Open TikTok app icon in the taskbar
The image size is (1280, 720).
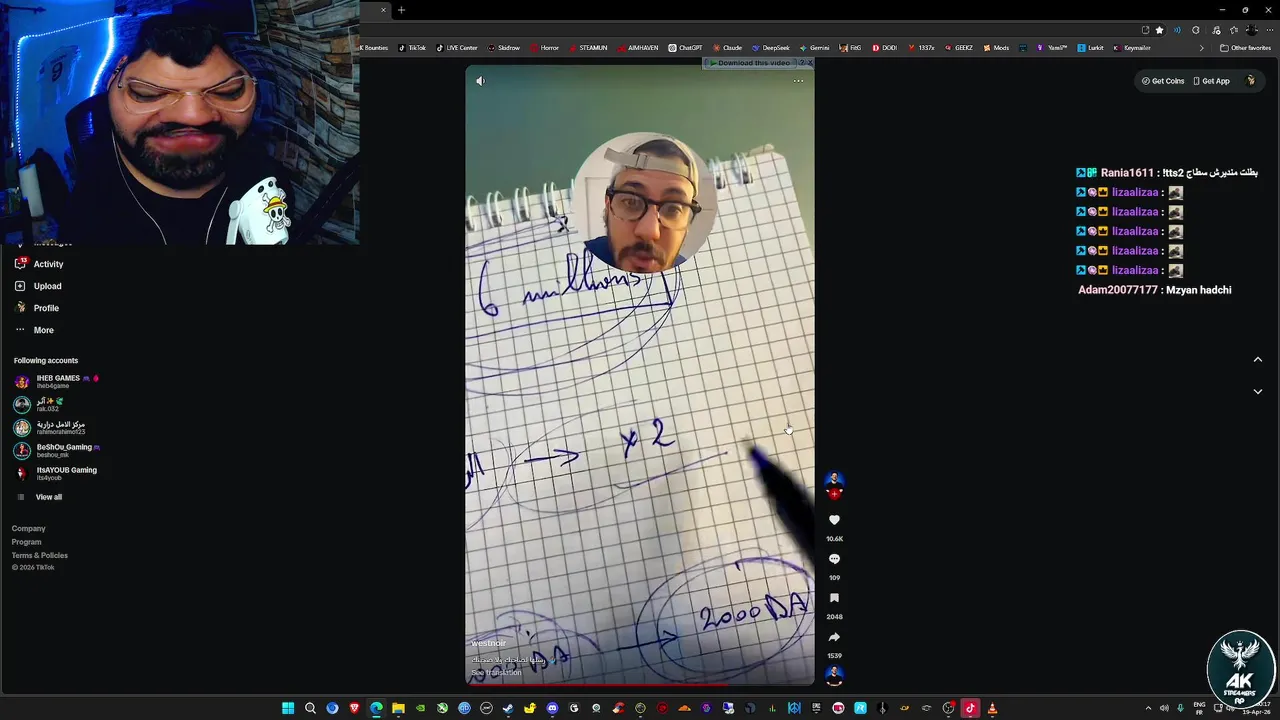(970, 708)
